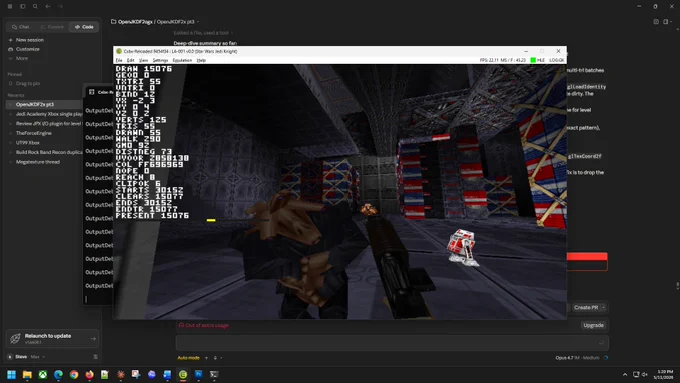This screenshot has height=383, width=680.
Task: Click into the message input box
Action: click(x=392, y=343)
